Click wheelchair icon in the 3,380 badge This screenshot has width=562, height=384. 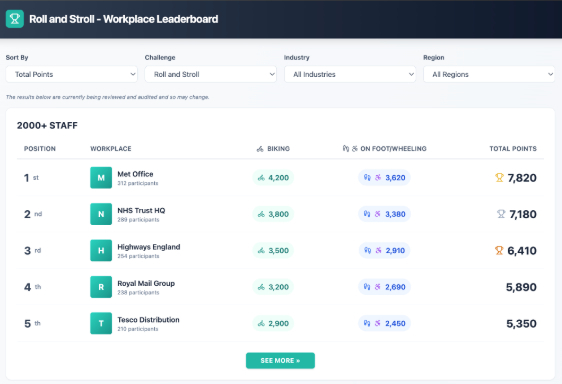tap(378, 214)
